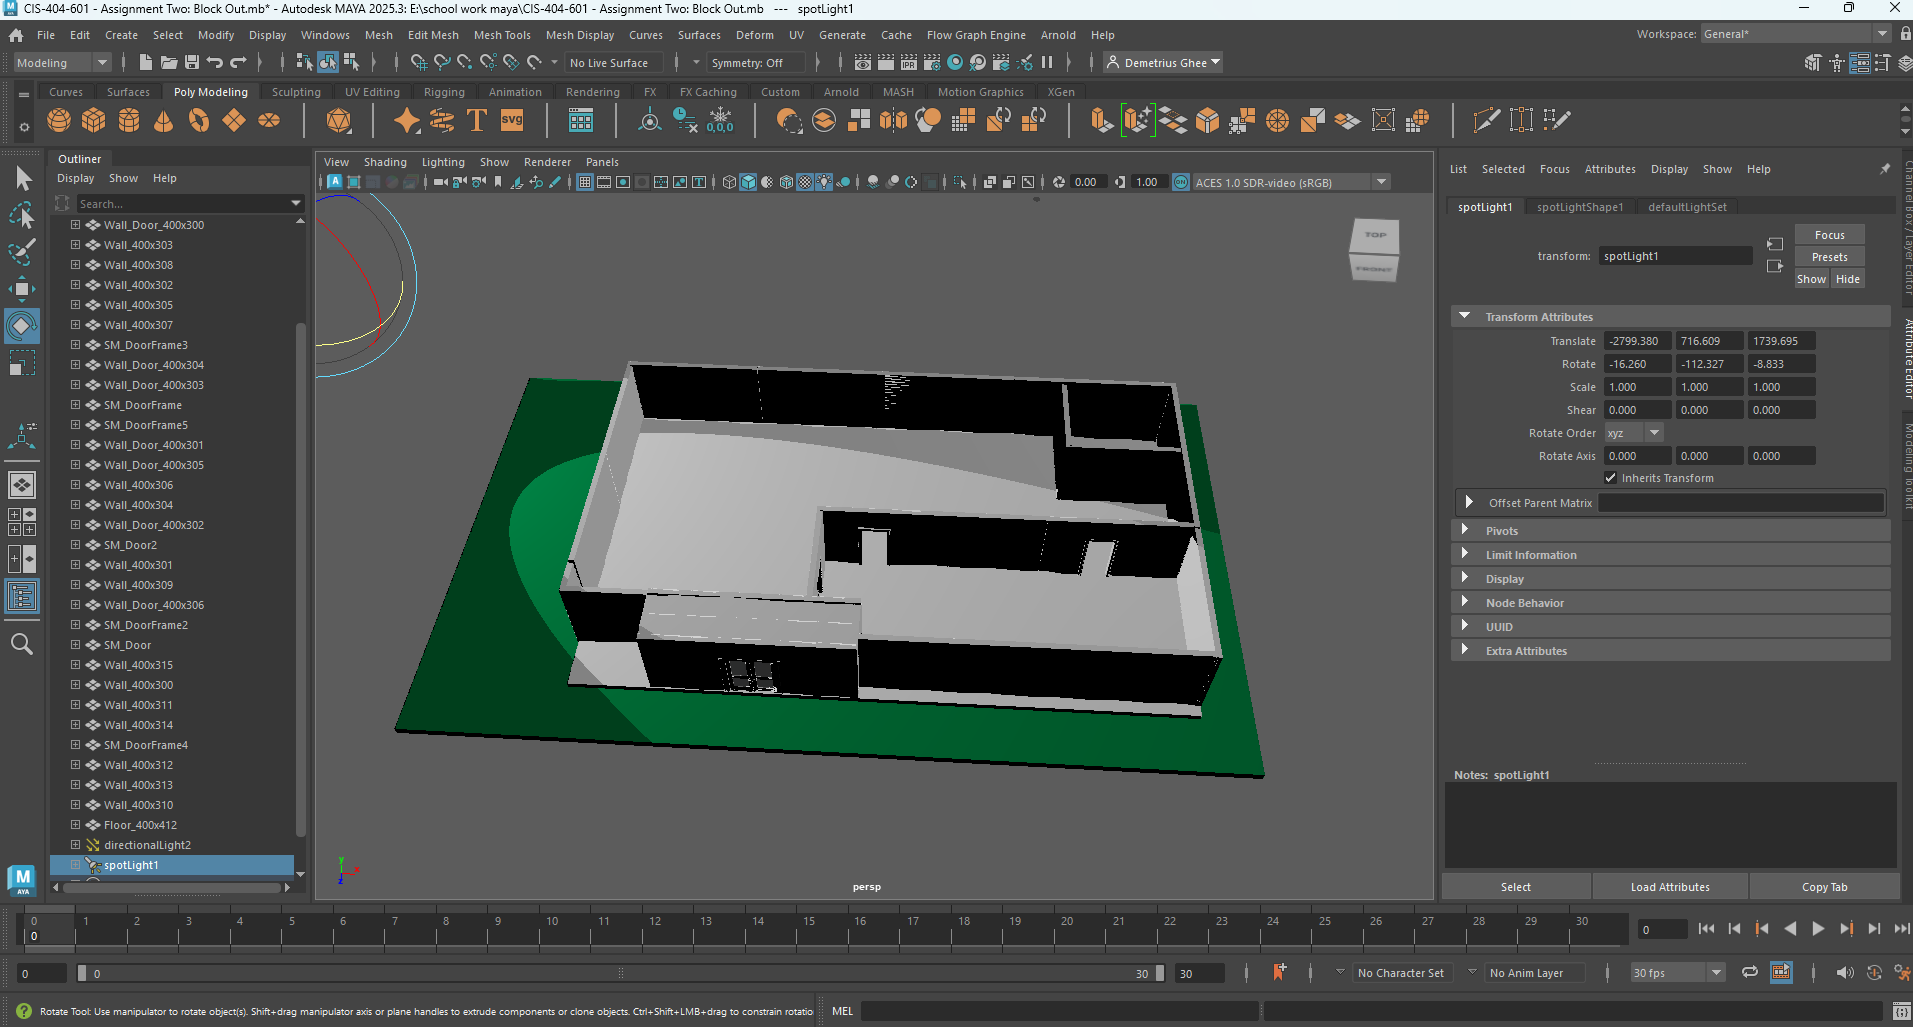Create a polygon sphere from the Poly Modeling shelf
This screenshot has width=1913, height=1027.
click(58, 120)
